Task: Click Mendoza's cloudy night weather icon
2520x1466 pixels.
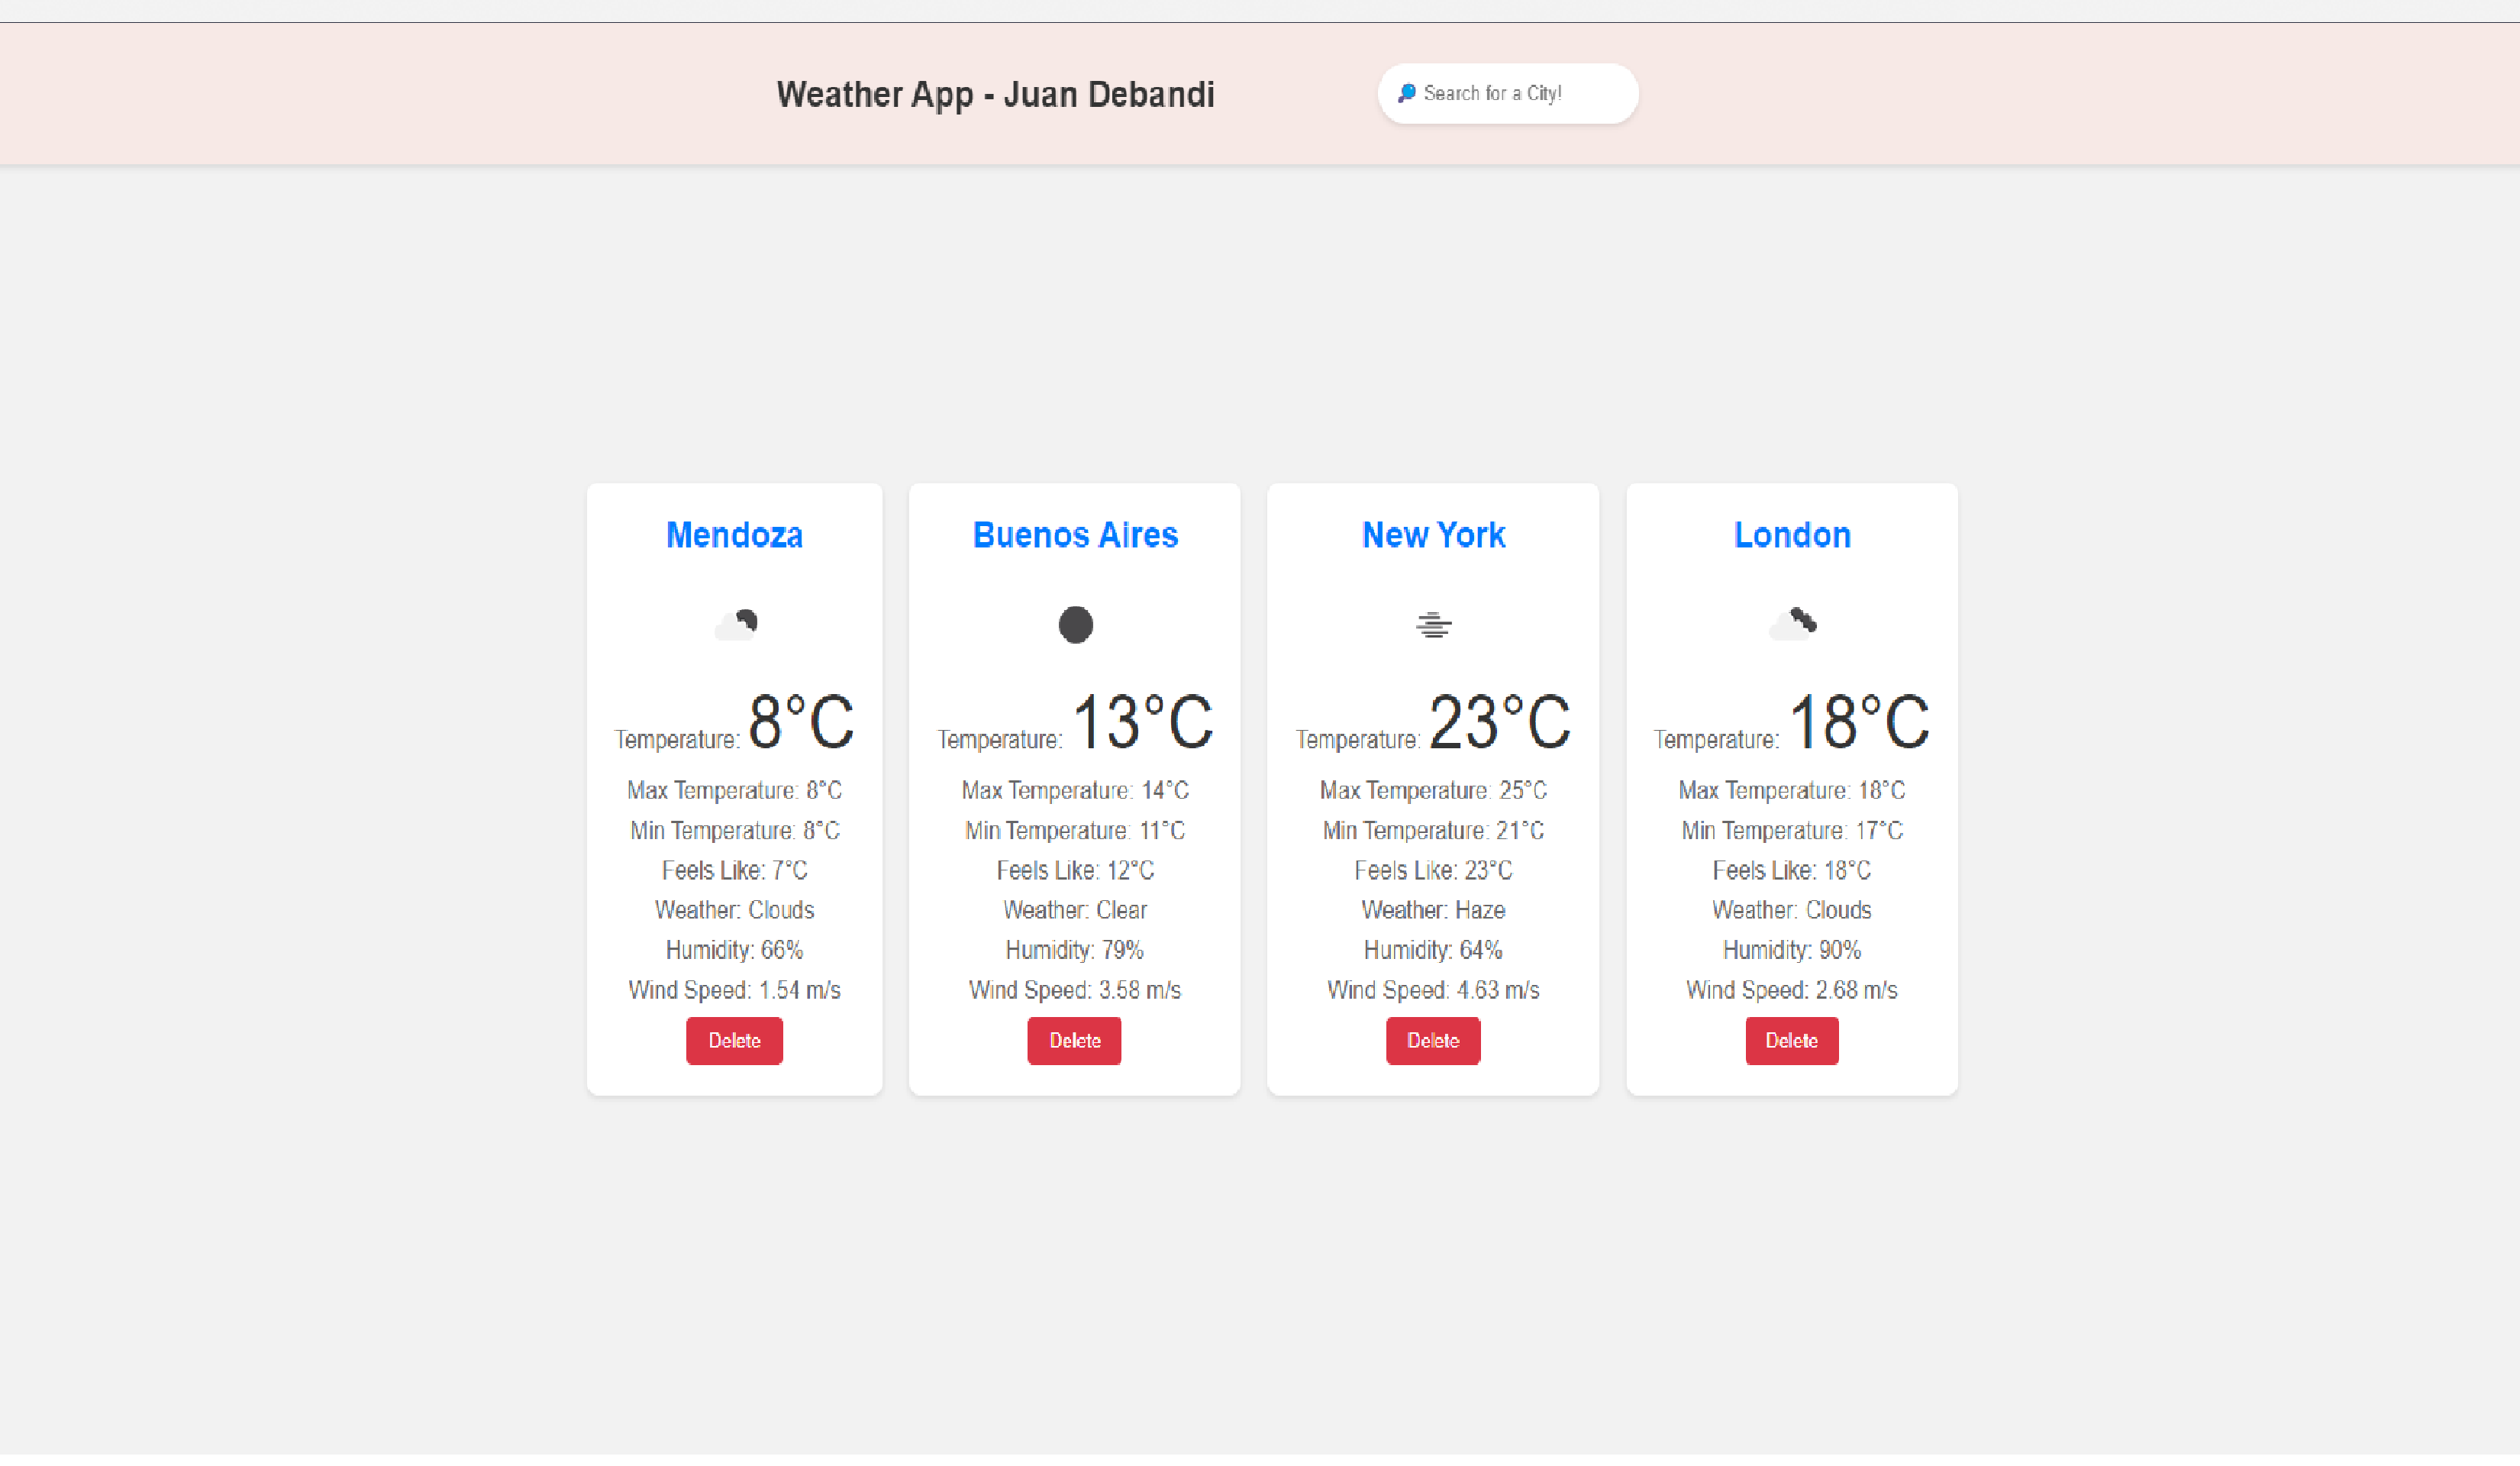Action: click(x=736, y=625)
